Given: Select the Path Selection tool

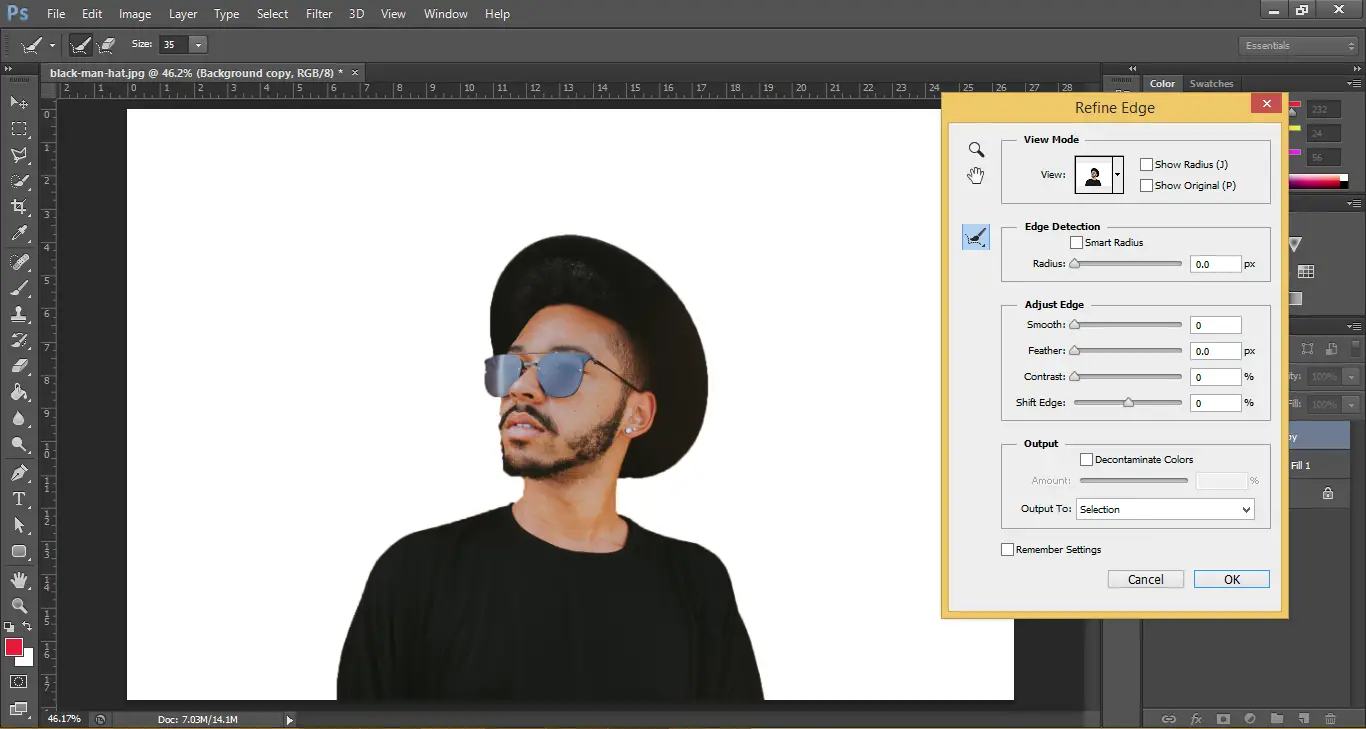Looking at the screenshot, I should (19, 525).
